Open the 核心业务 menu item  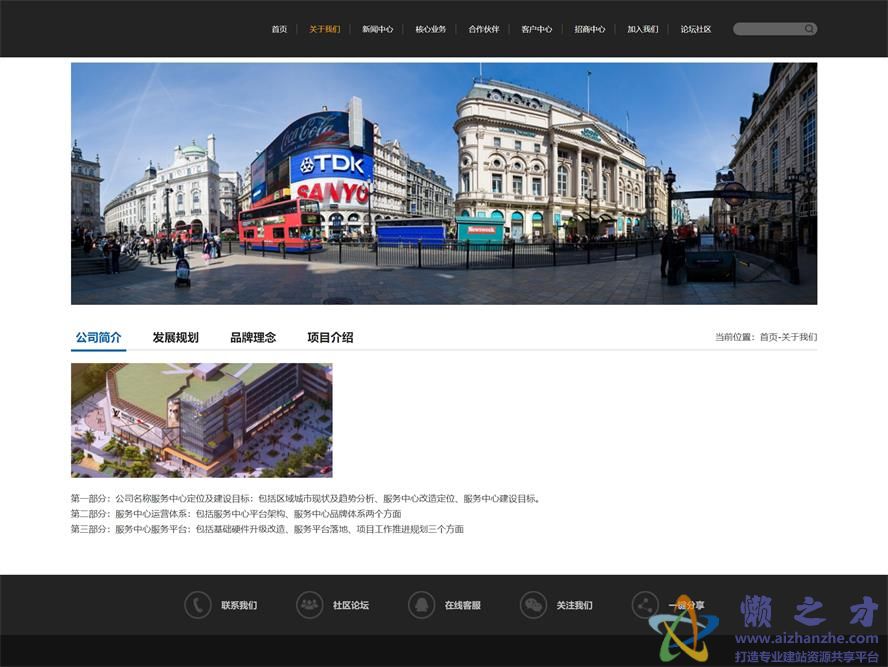tap(431, 29)
